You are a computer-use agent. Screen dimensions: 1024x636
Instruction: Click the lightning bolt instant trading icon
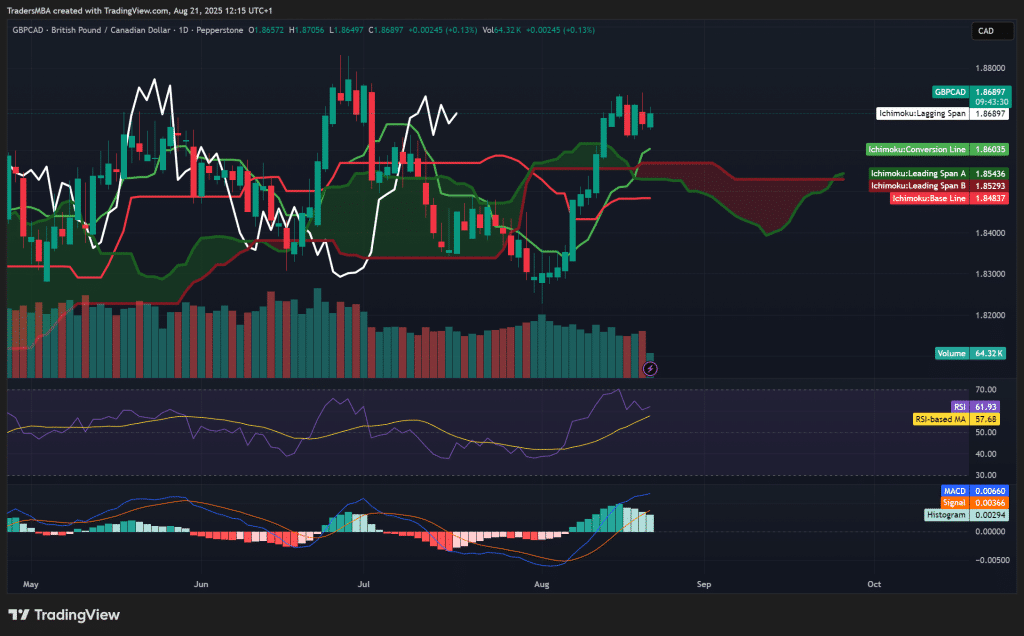click(x=651, y=369)
